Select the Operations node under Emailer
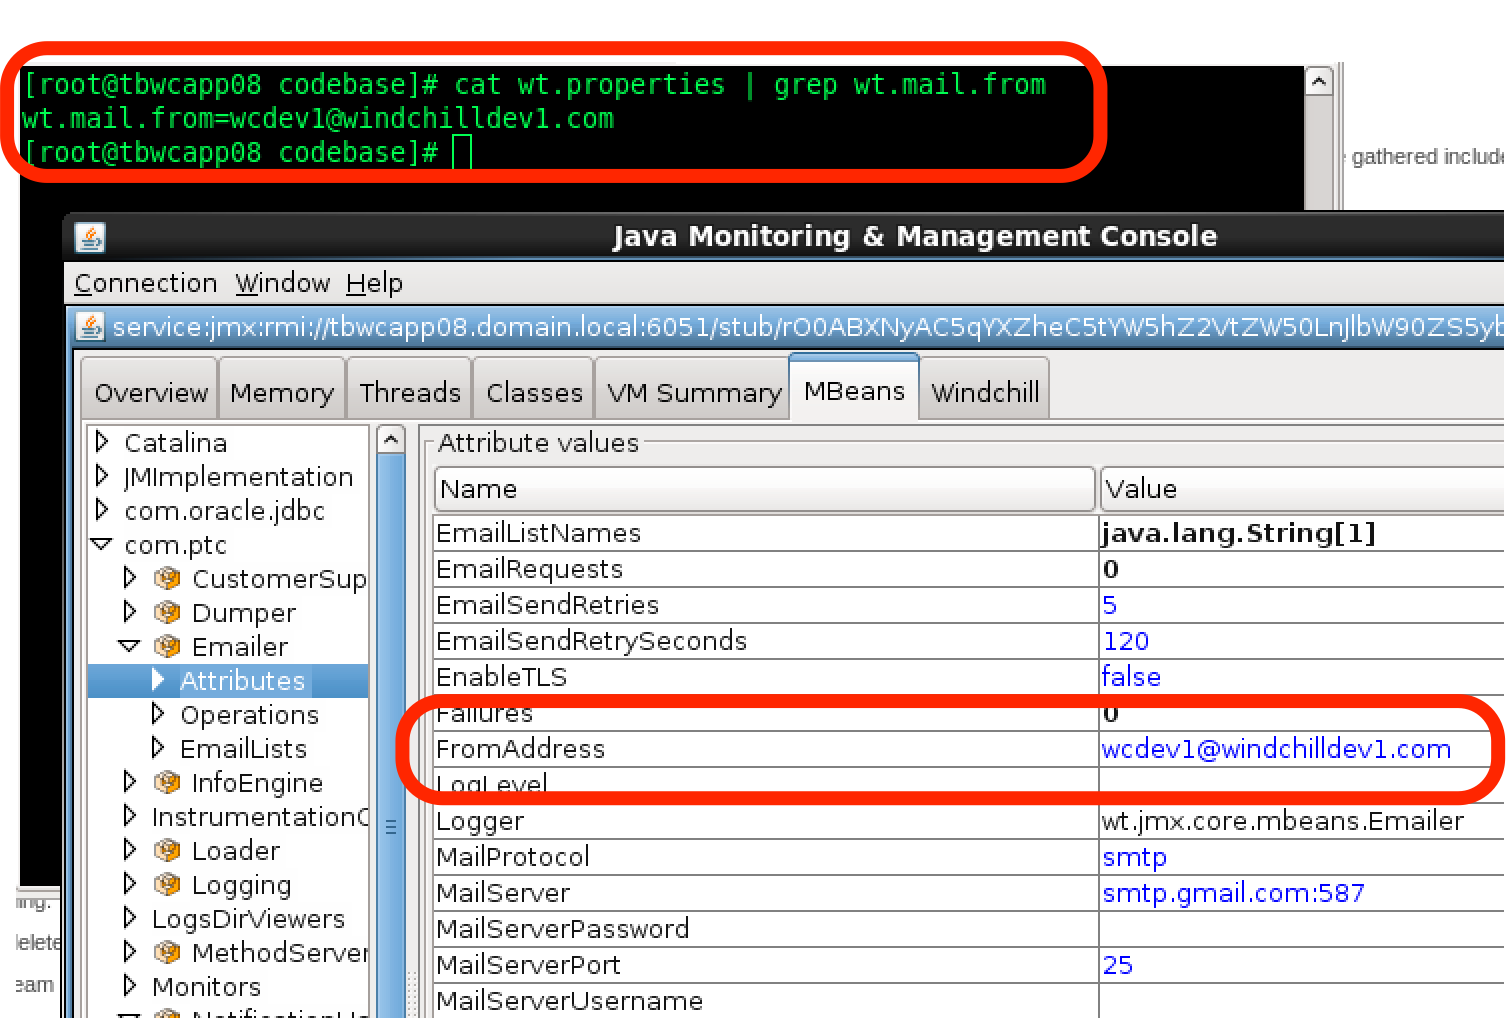Viewport: 1506px width, 1018px height. tap(249, 715)
